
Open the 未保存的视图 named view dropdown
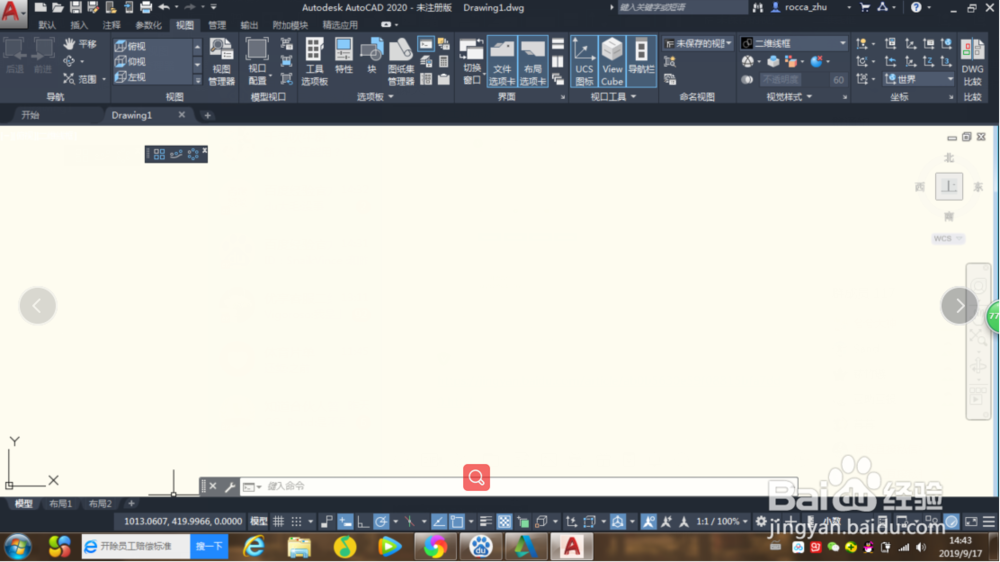(697, 43)
